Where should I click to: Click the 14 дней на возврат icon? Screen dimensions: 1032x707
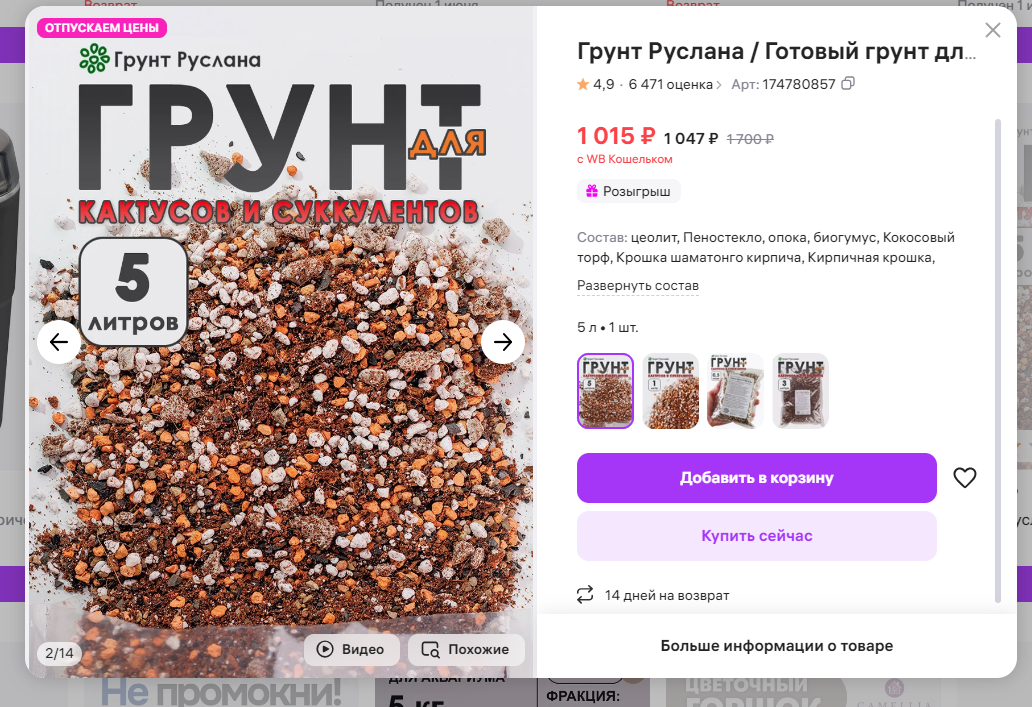click(585, 595)
